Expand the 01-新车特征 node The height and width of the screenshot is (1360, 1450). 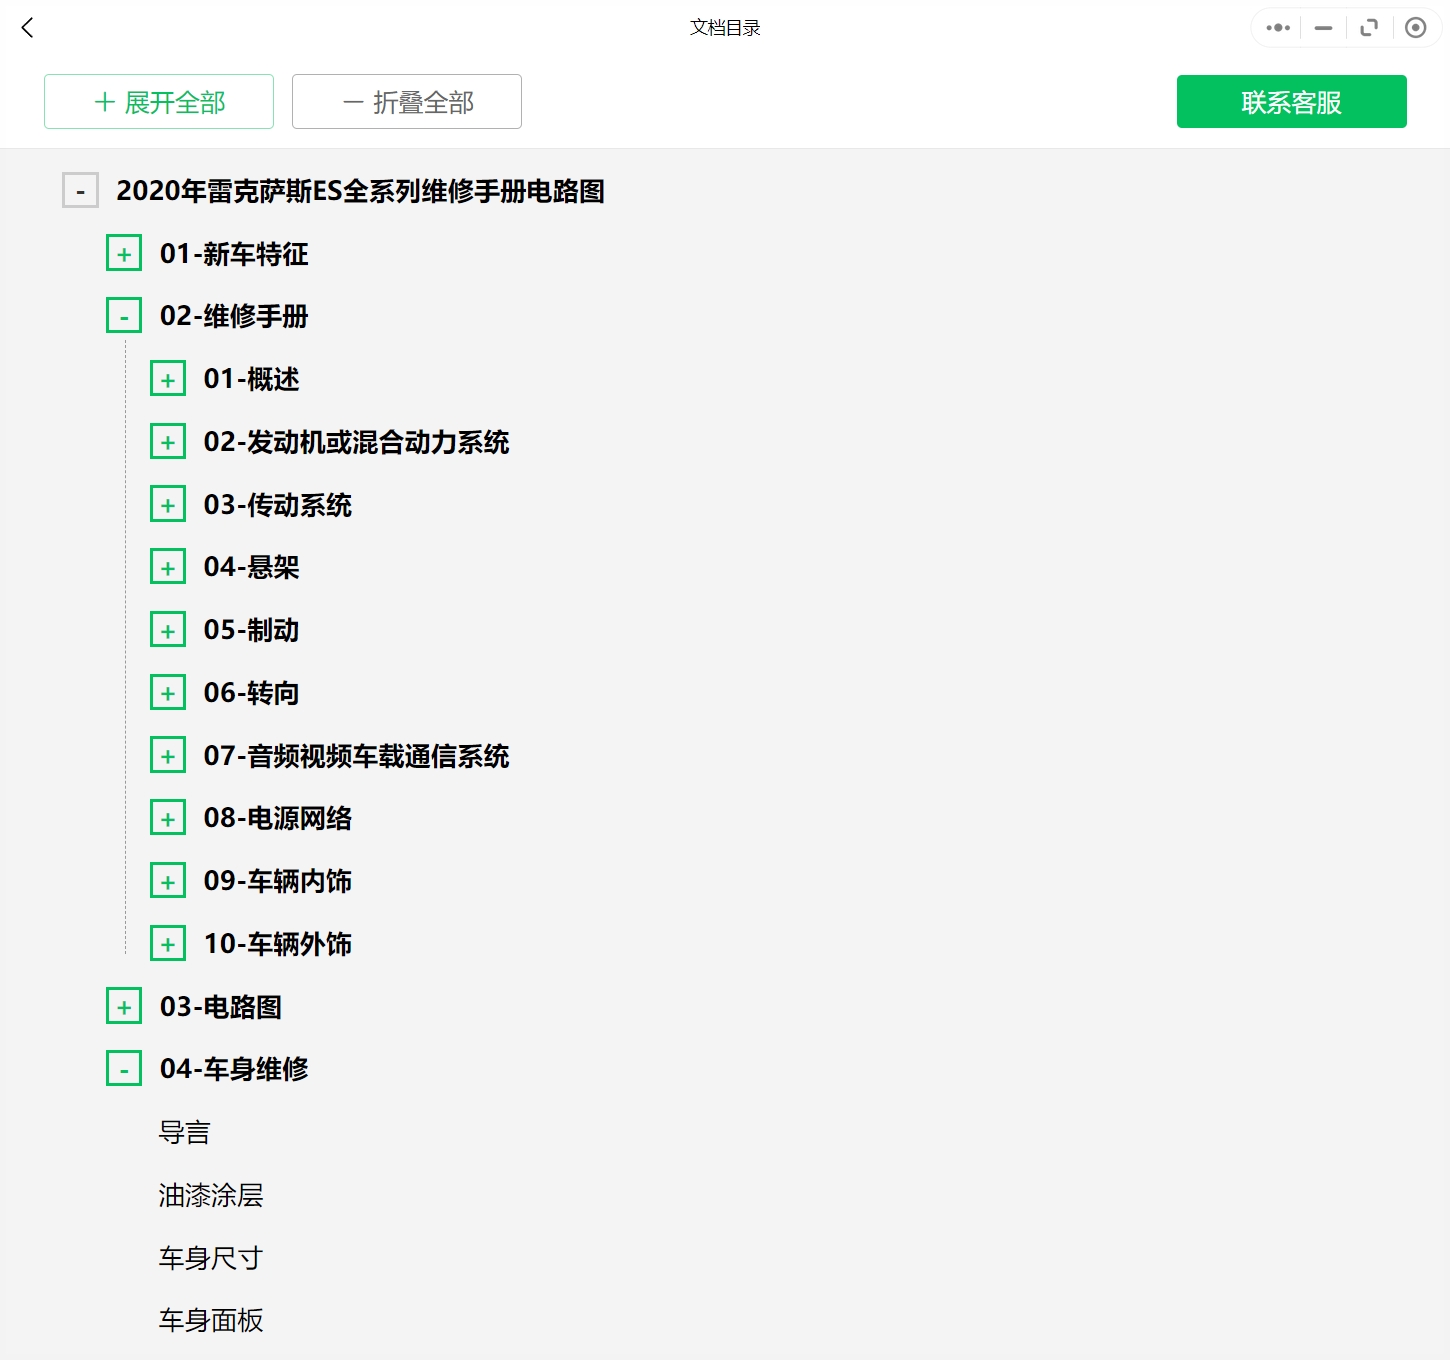tap(123, 252)
